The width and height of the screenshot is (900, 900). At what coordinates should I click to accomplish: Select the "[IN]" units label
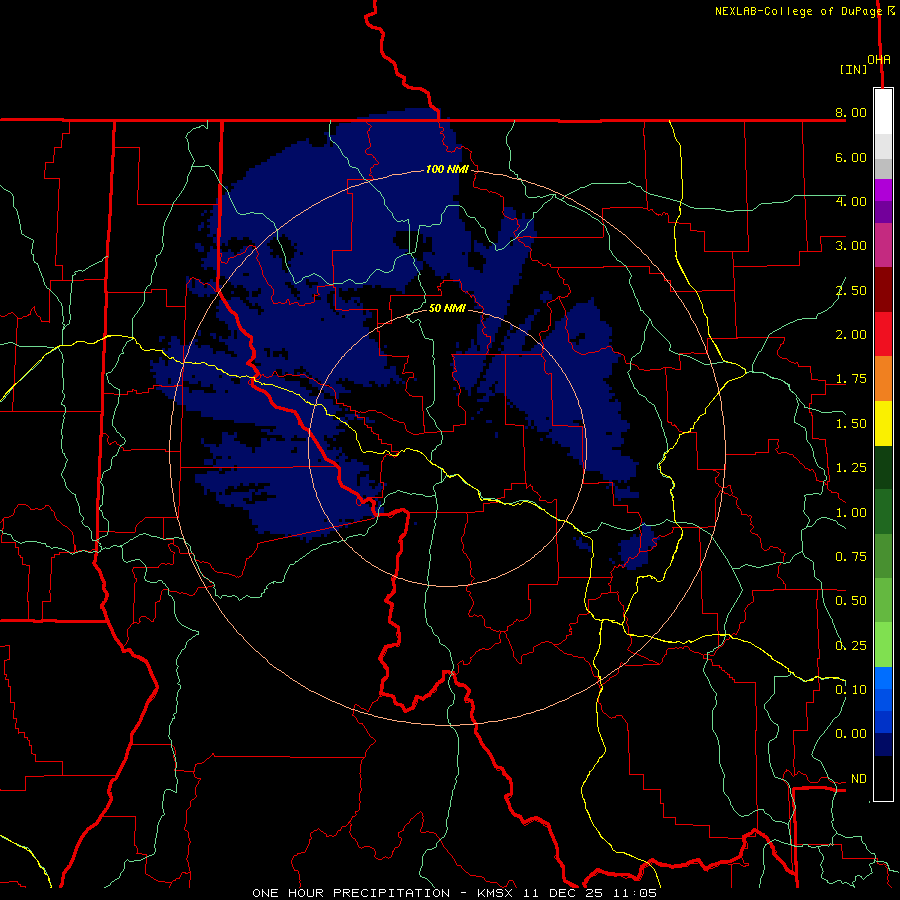854,69
